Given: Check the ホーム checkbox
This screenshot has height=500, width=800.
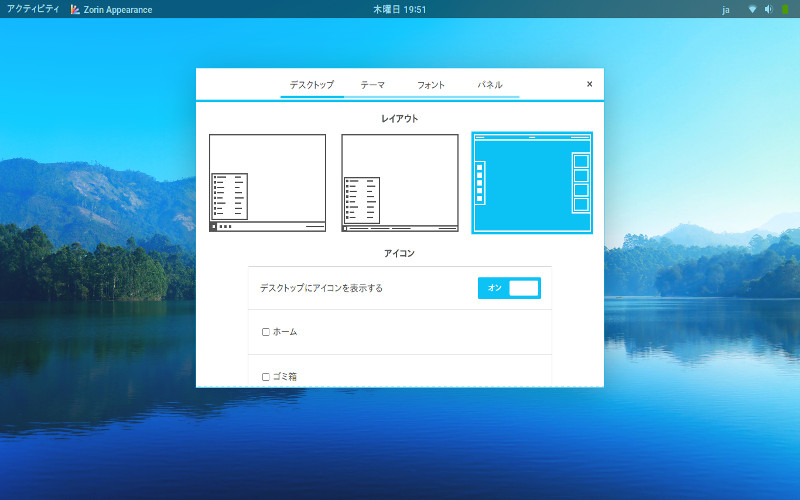Looking at the screenshot, I should tap(266, 332).
